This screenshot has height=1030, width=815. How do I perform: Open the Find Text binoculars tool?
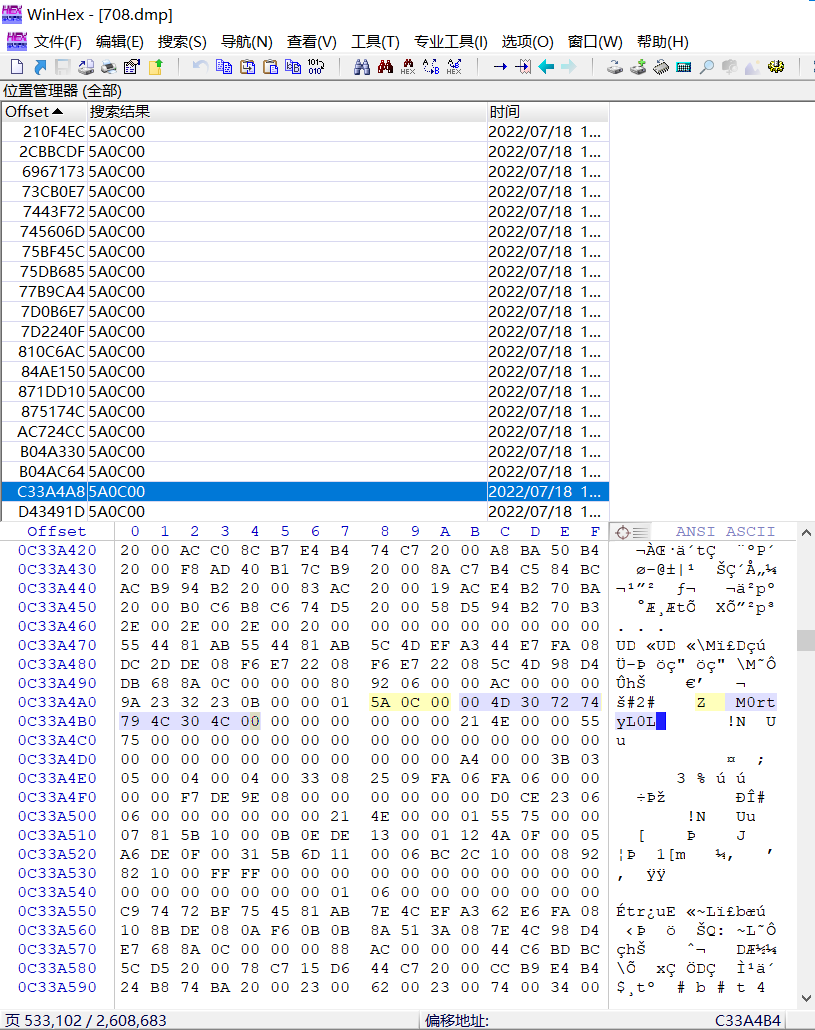[x=363, y=68]
